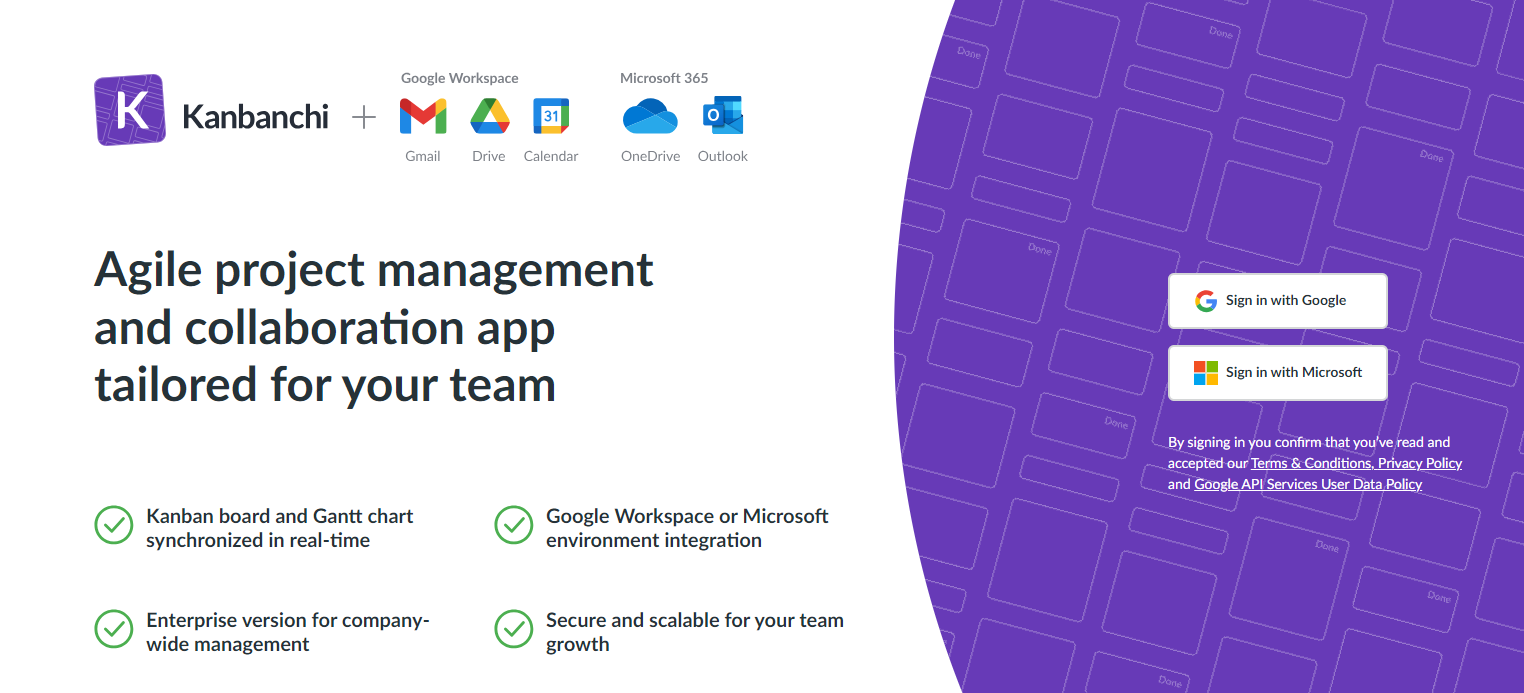Click 'Kanban board and Gantt chart' feature text
Viewport: 1524px width, 693px height.
[x=280, y=528]
